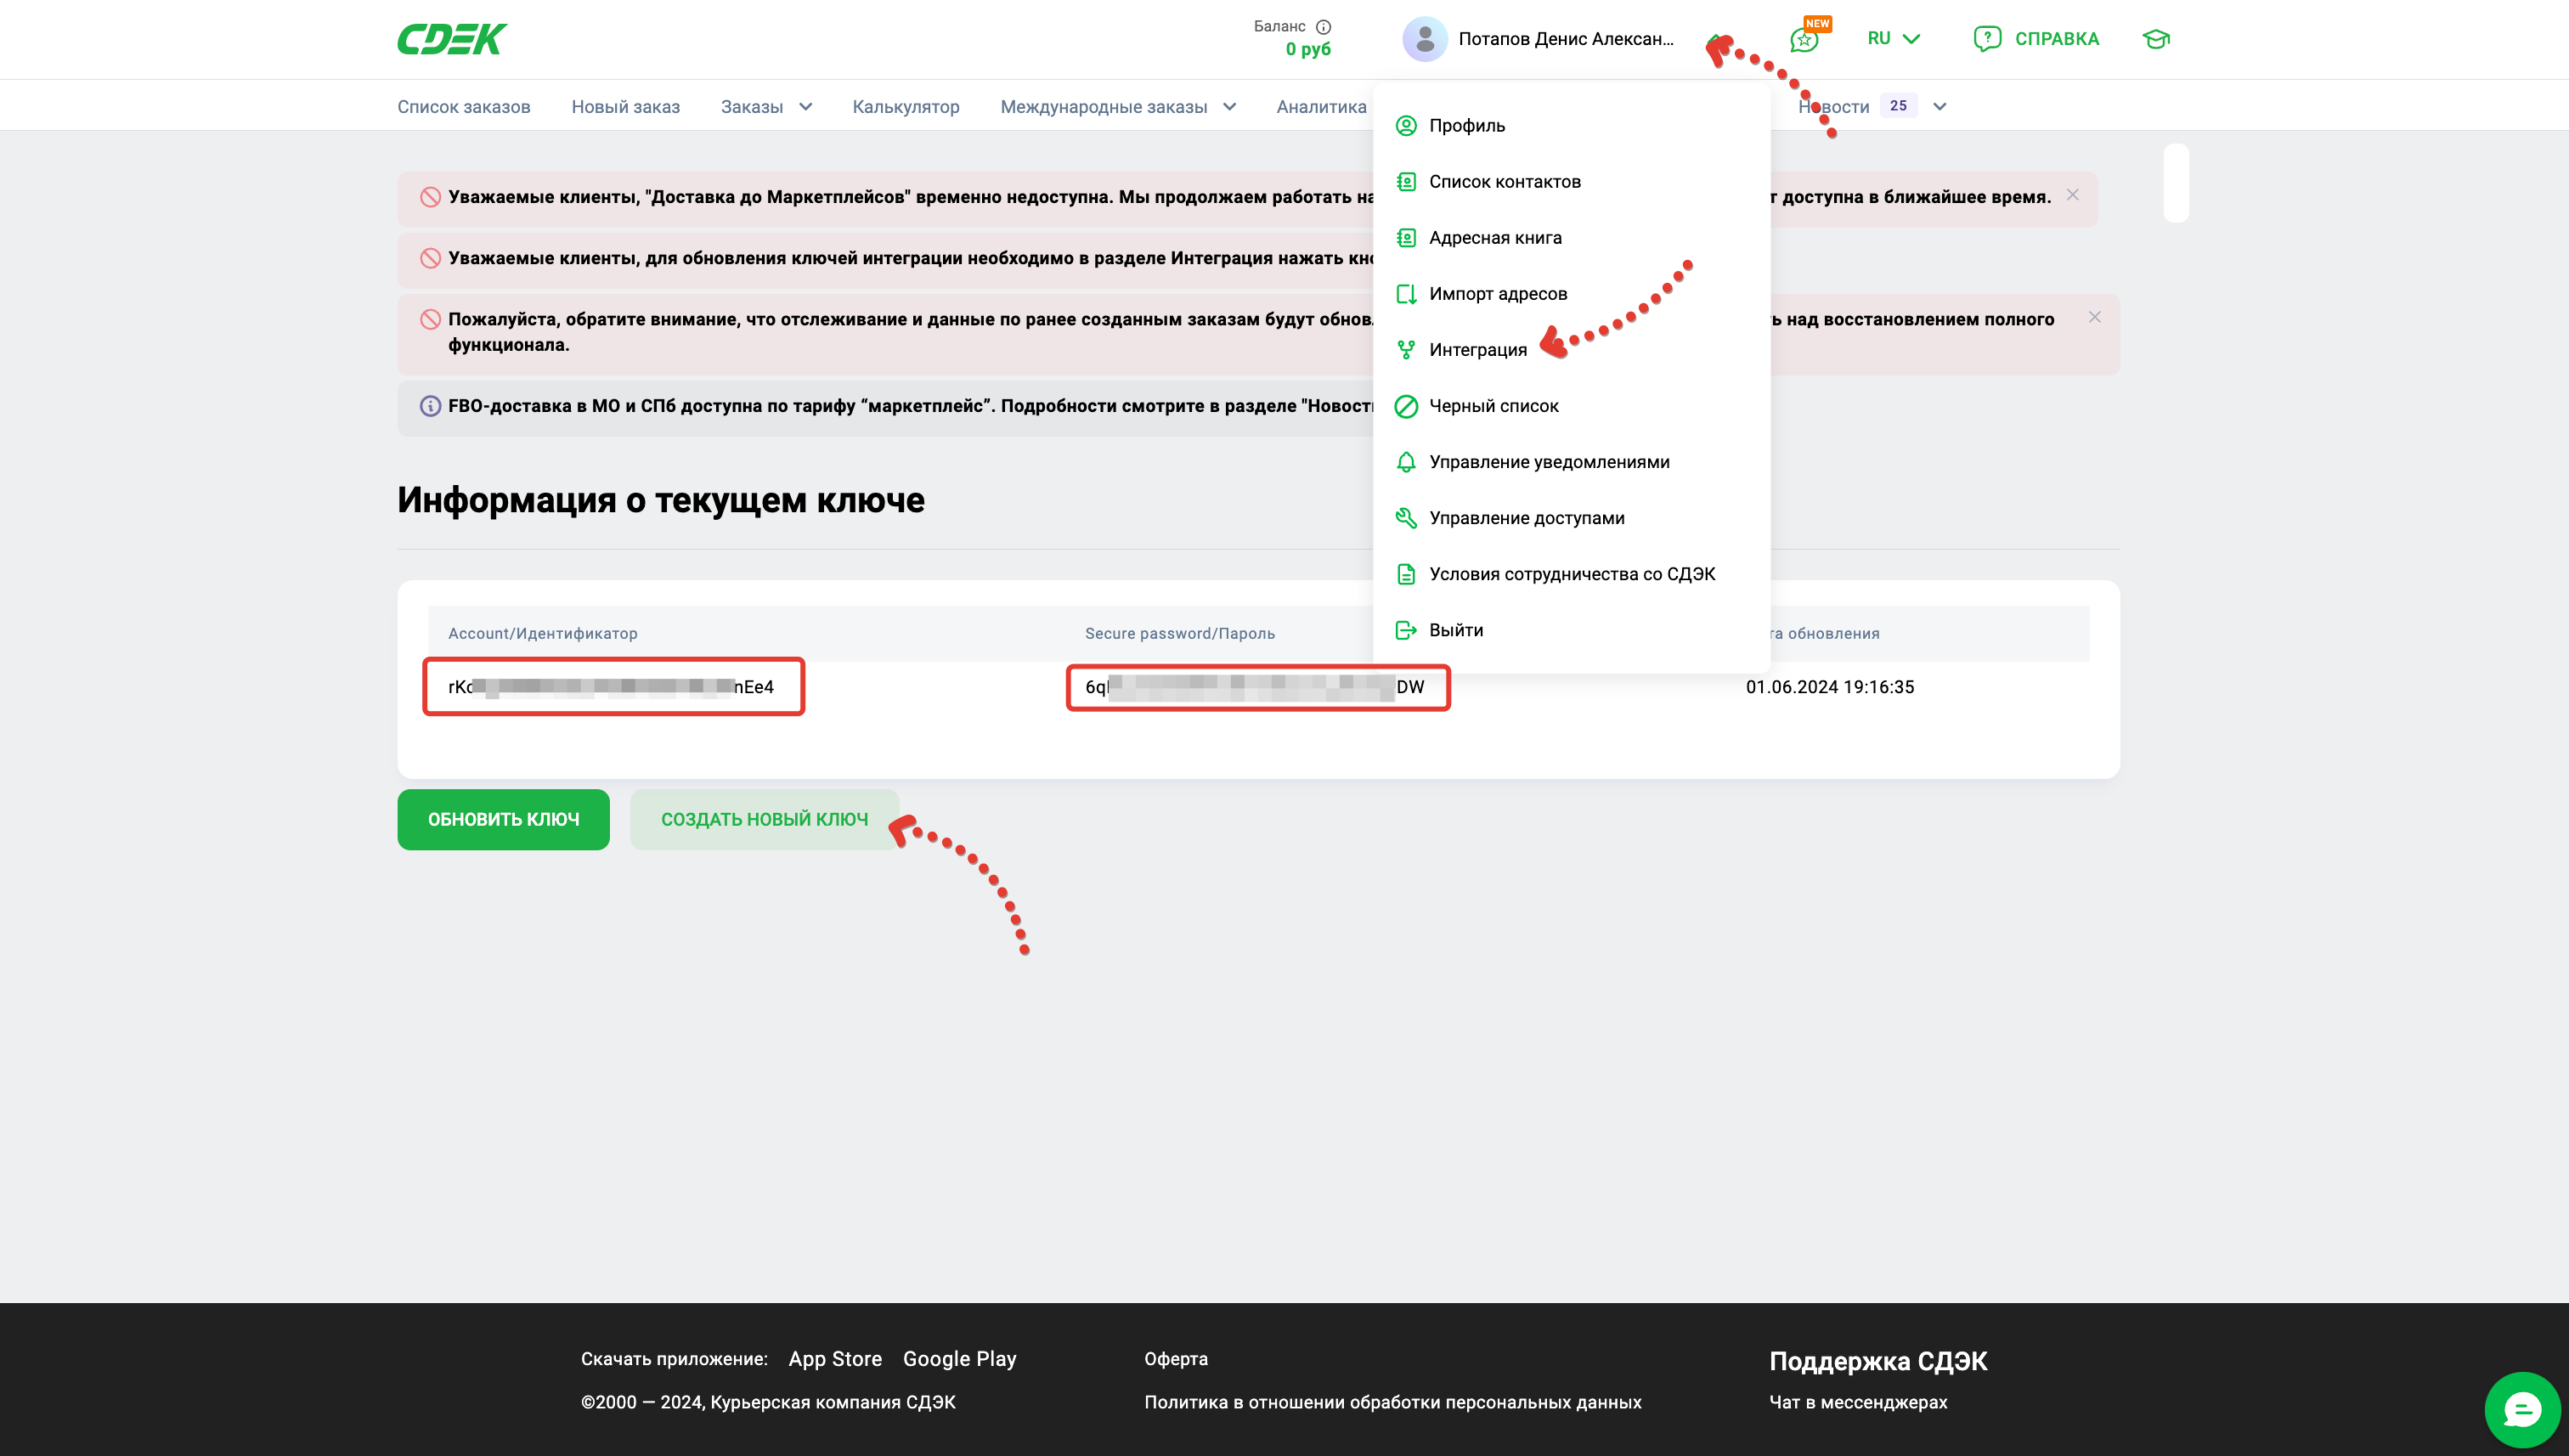Expand the RU language dropdown

1894,39
